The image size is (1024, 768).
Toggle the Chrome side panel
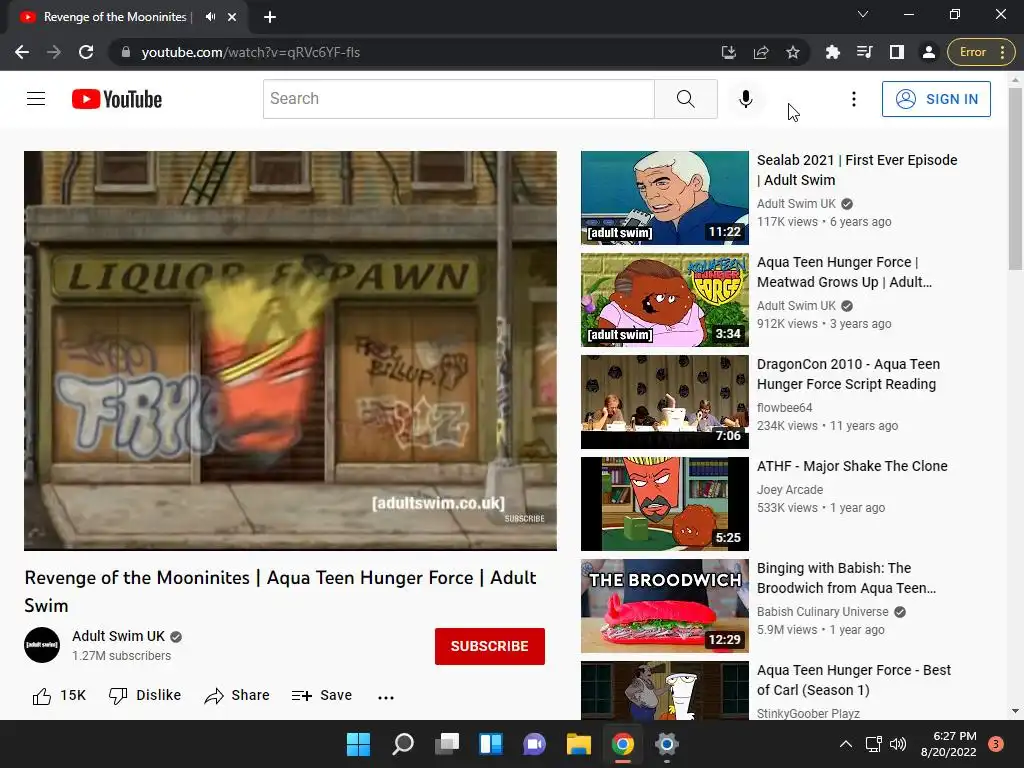897,52
